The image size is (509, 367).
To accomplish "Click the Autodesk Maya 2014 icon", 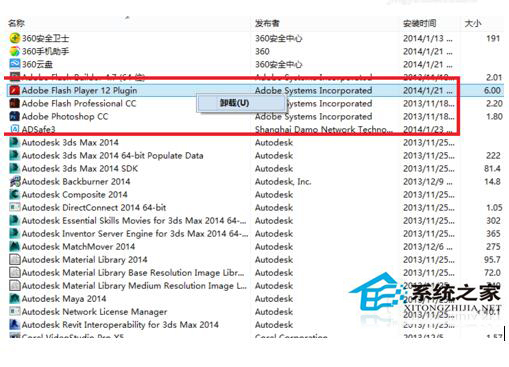I will [x=15, y=298].
